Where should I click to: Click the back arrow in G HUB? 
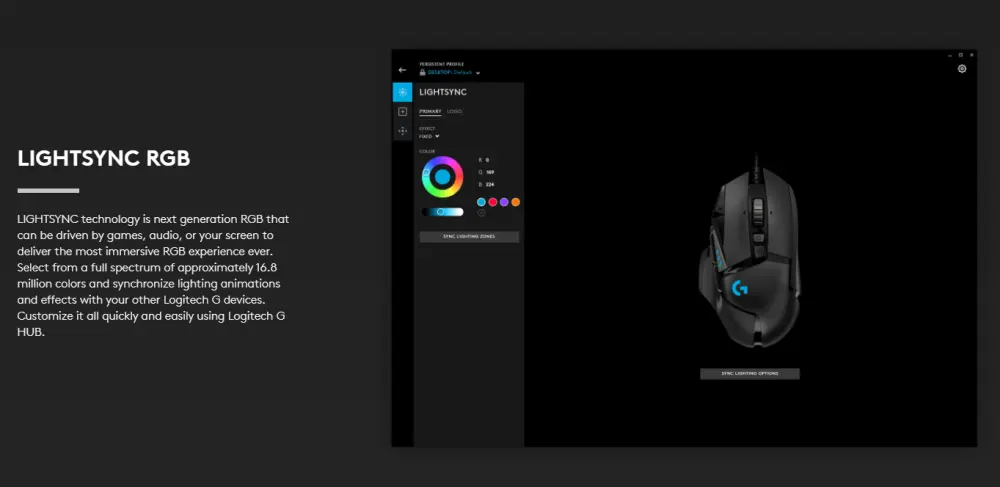coord(402,69)
